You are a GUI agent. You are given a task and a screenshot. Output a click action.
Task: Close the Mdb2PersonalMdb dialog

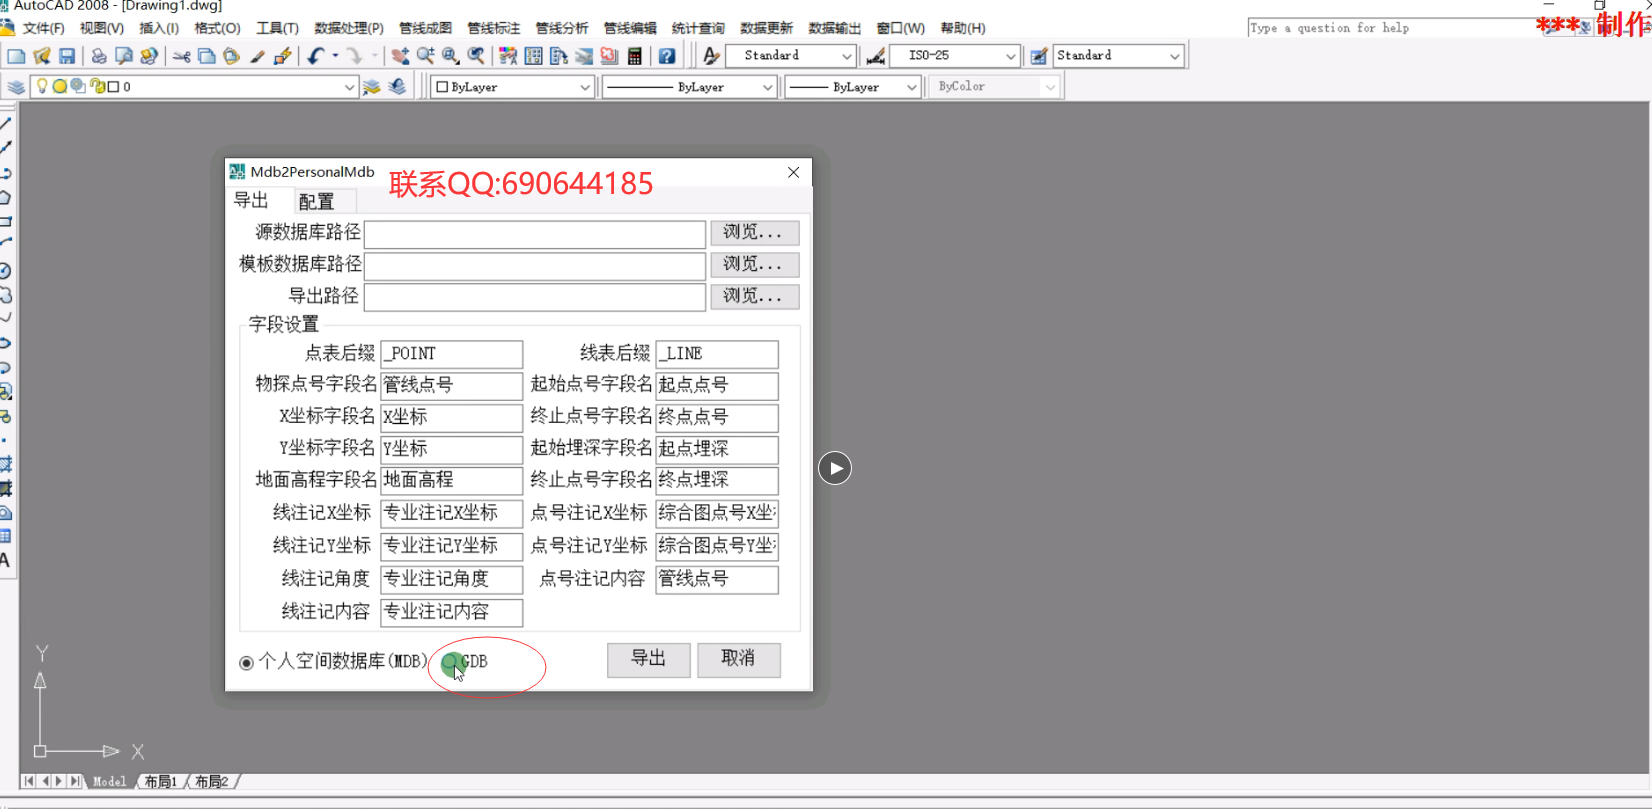(793, 172)
